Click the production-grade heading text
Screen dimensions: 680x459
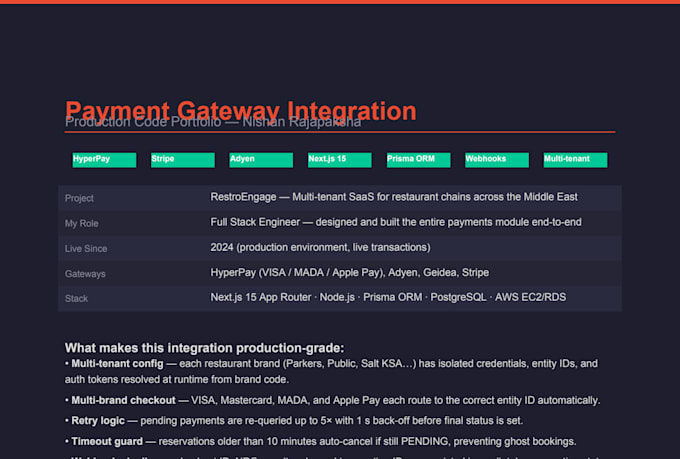[204, 348]
